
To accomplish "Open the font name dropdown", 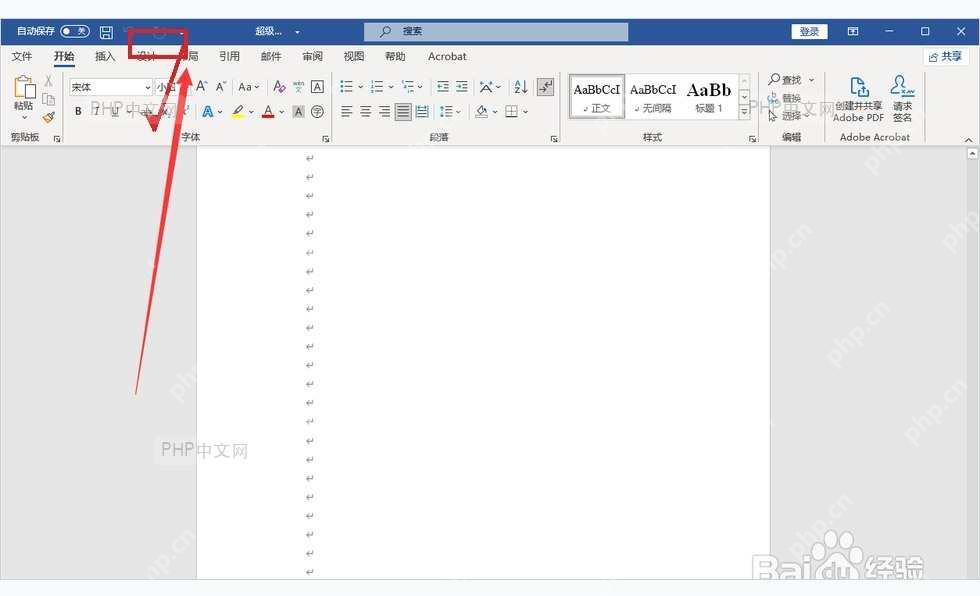I will tap(148, 87).
